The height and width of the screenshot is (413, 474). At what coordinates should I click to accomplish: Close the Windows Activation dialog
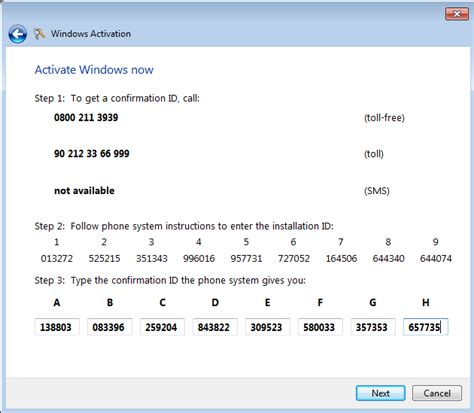click(457, 14)
